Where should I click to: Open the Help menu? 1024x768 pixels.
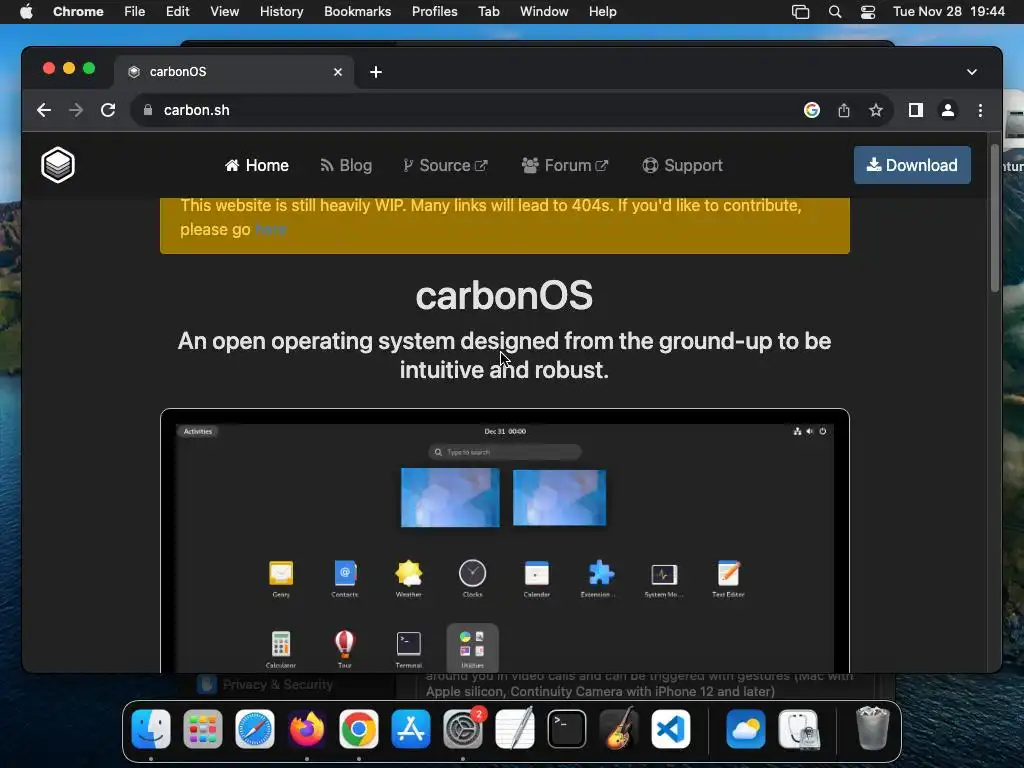(602, 12)
